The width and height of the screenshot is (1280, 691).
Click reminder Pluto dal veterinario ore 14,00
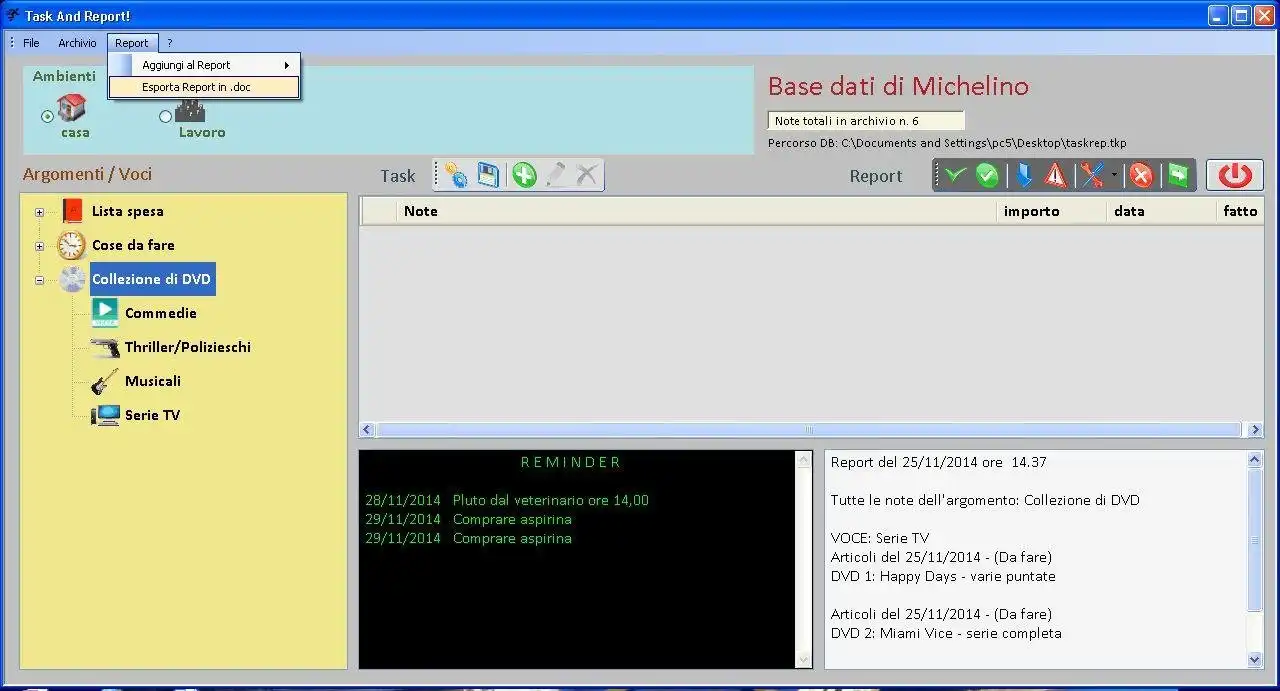tap(507, 500)
